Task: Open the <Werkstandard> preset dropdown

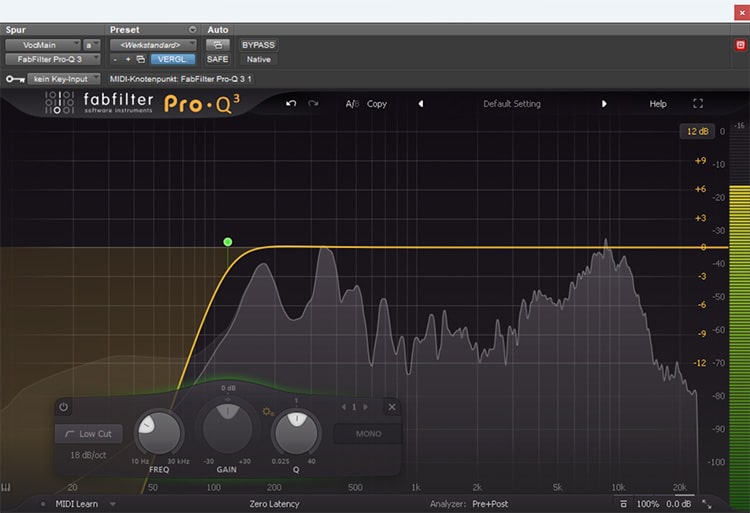Action: click(153, 45)
